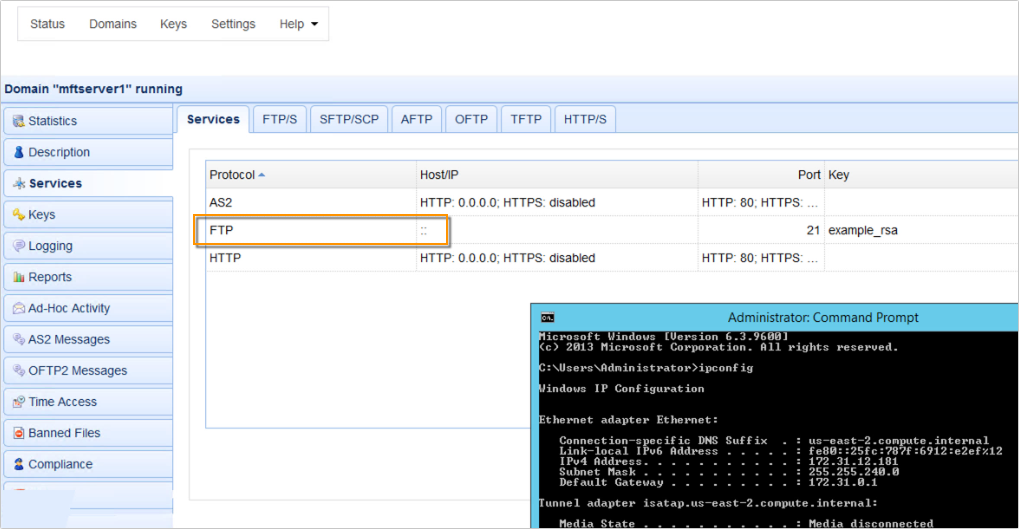Click the Compliance person icon

point(19,464)
